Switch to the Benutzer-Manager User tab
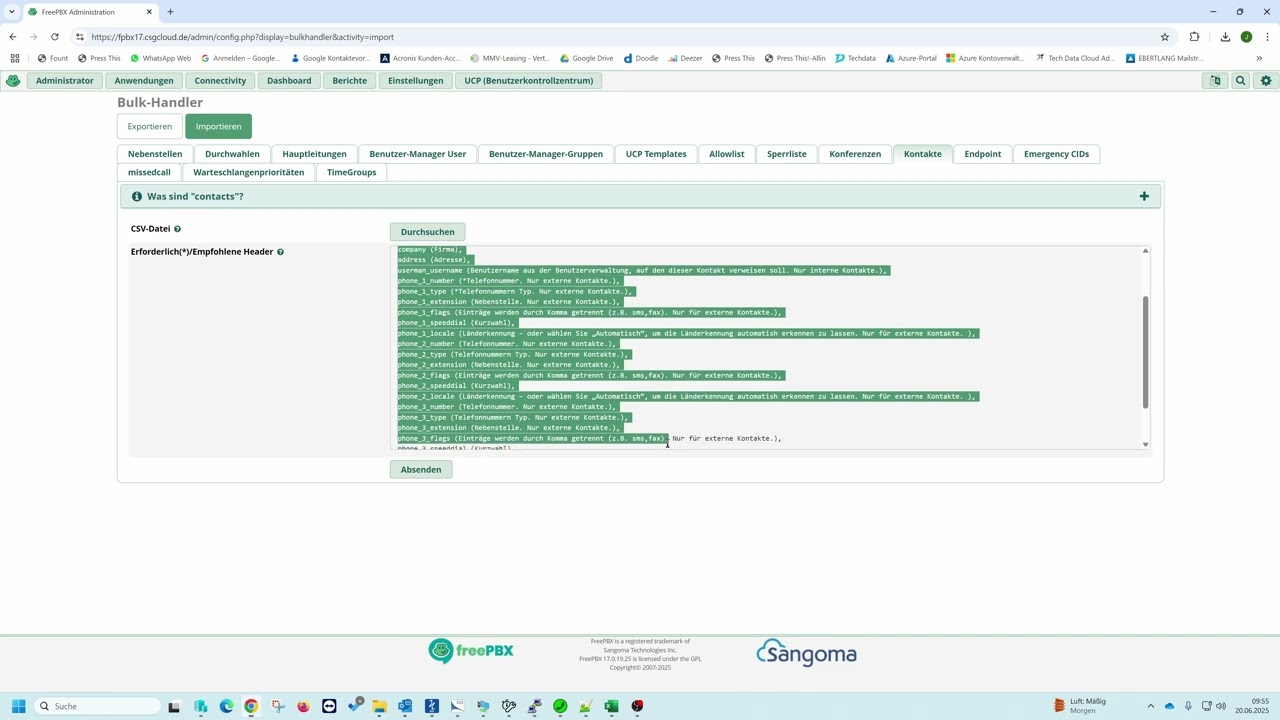The height and width of the screenshot is (720, 1280). (418, 154)
